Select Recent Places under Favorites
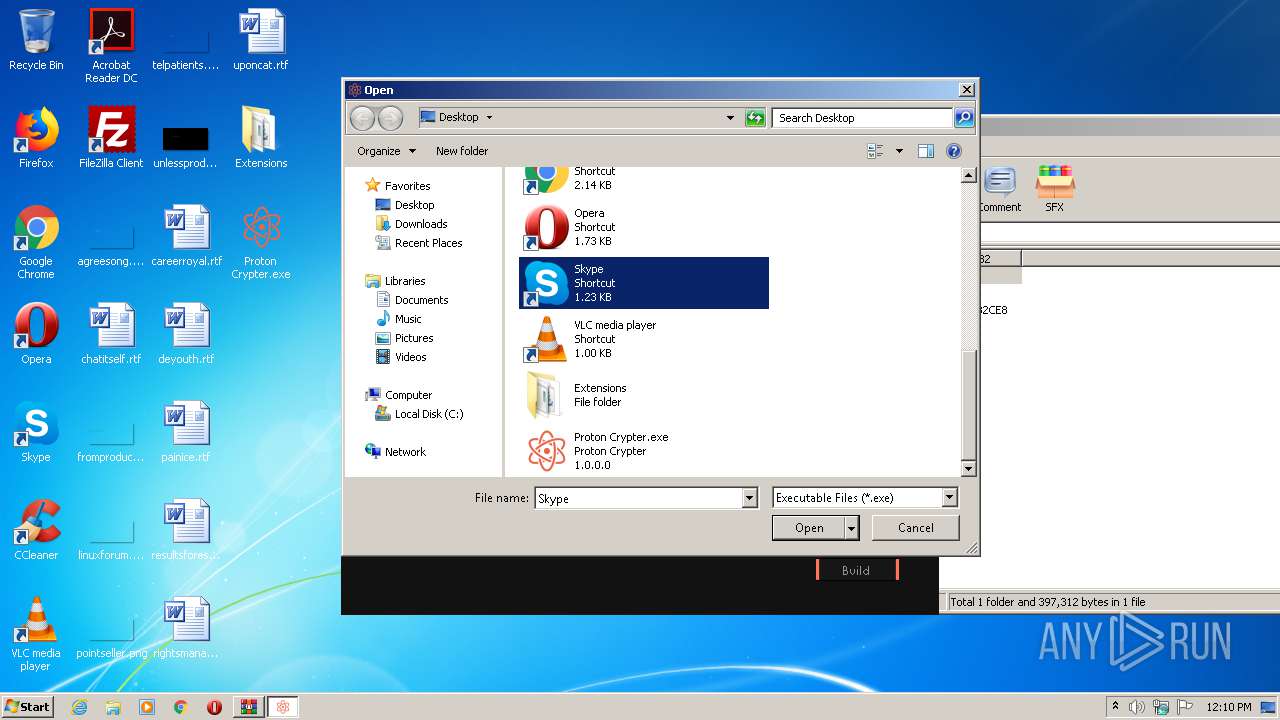Viewport: 1280px width, 720px height. 428,243
